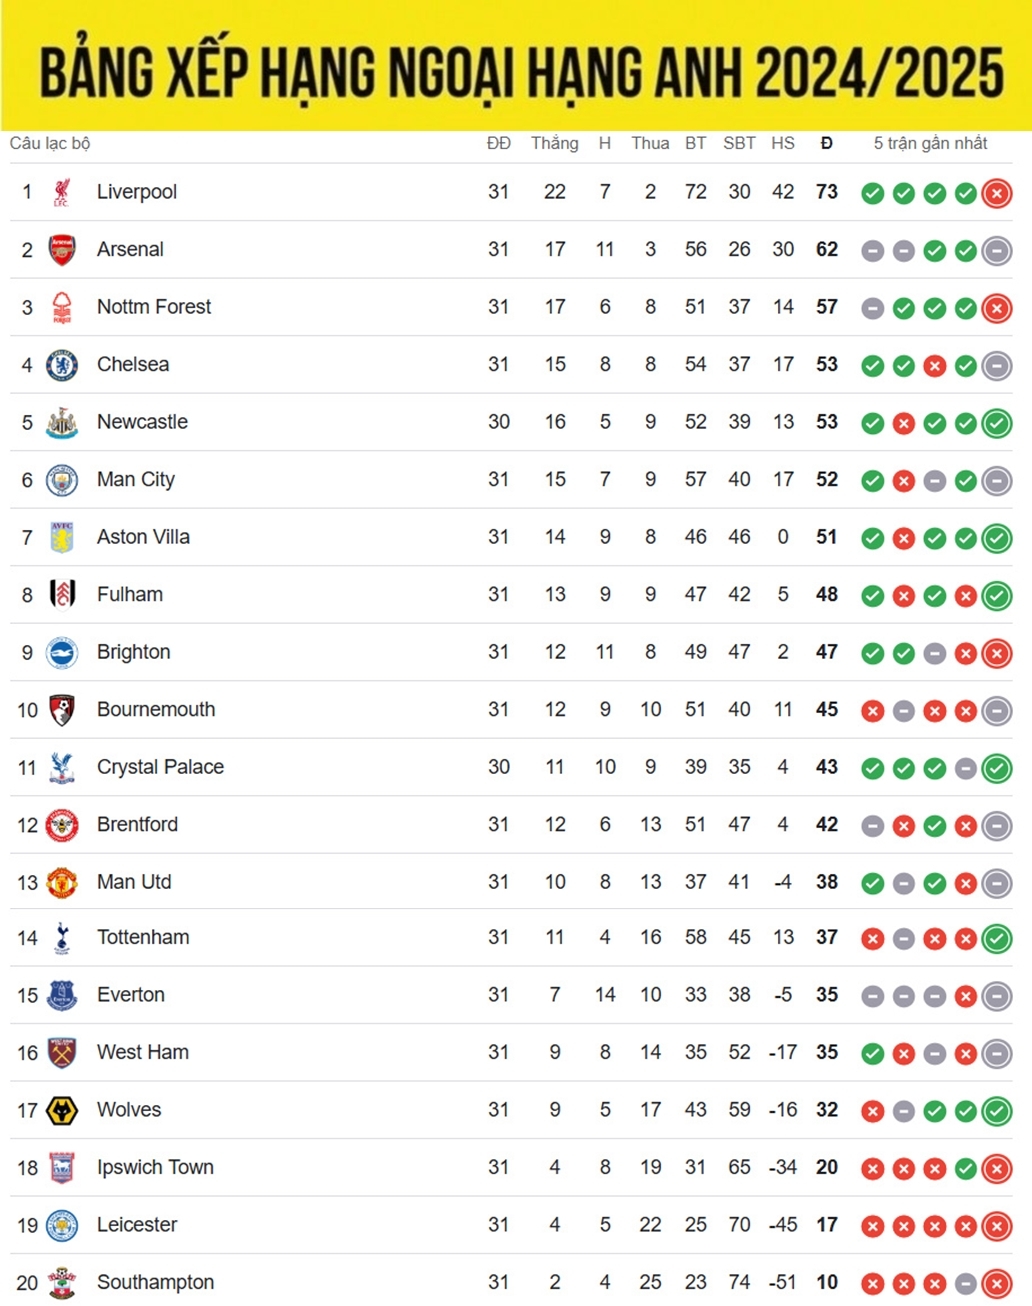Open the Nottm Forest team link
The height and width of the screenshot is (1306, 1032).
[x=154, y=307]
